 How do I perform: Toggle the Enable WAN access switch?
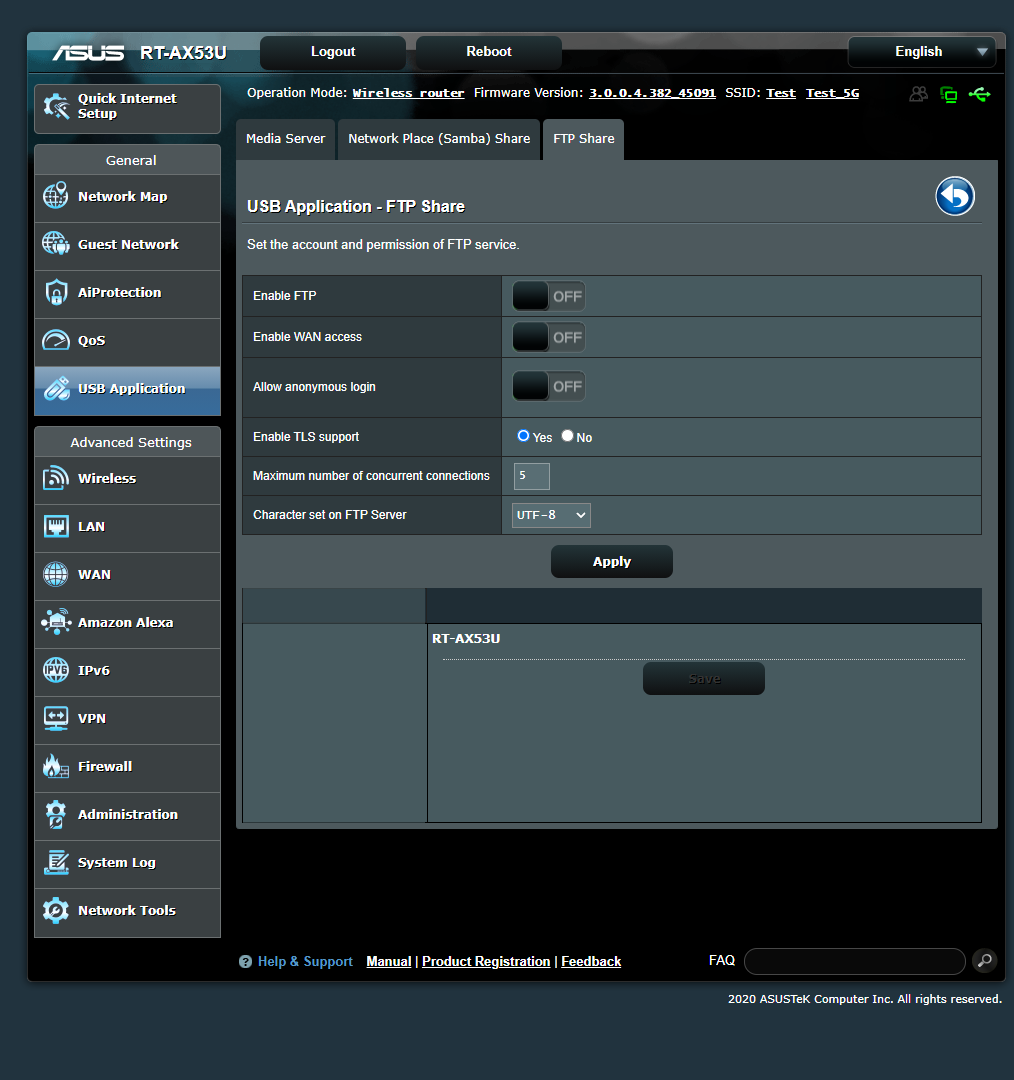pyautogui.click(x=548, y=338)
